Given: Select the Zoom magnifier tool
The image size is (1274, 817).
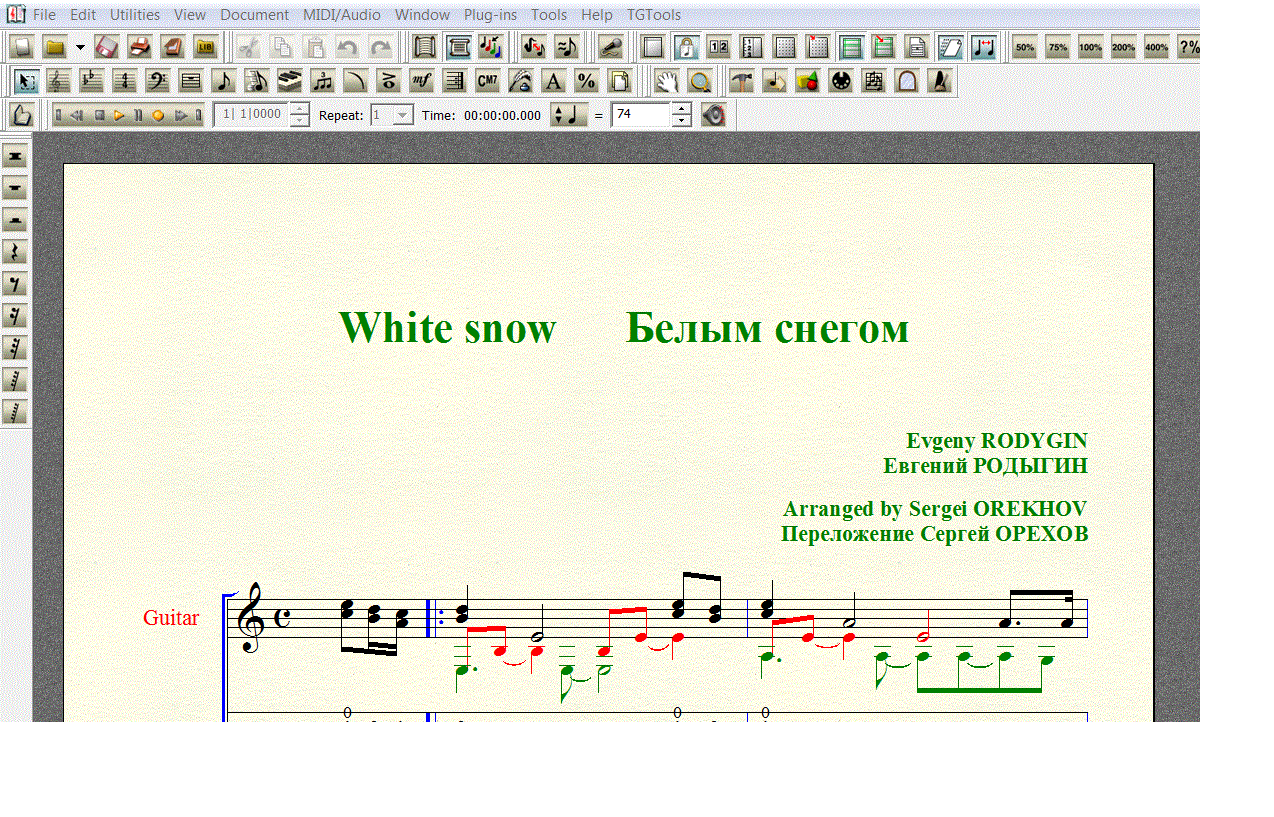Looking at the screenshot, I should (700, 82).
